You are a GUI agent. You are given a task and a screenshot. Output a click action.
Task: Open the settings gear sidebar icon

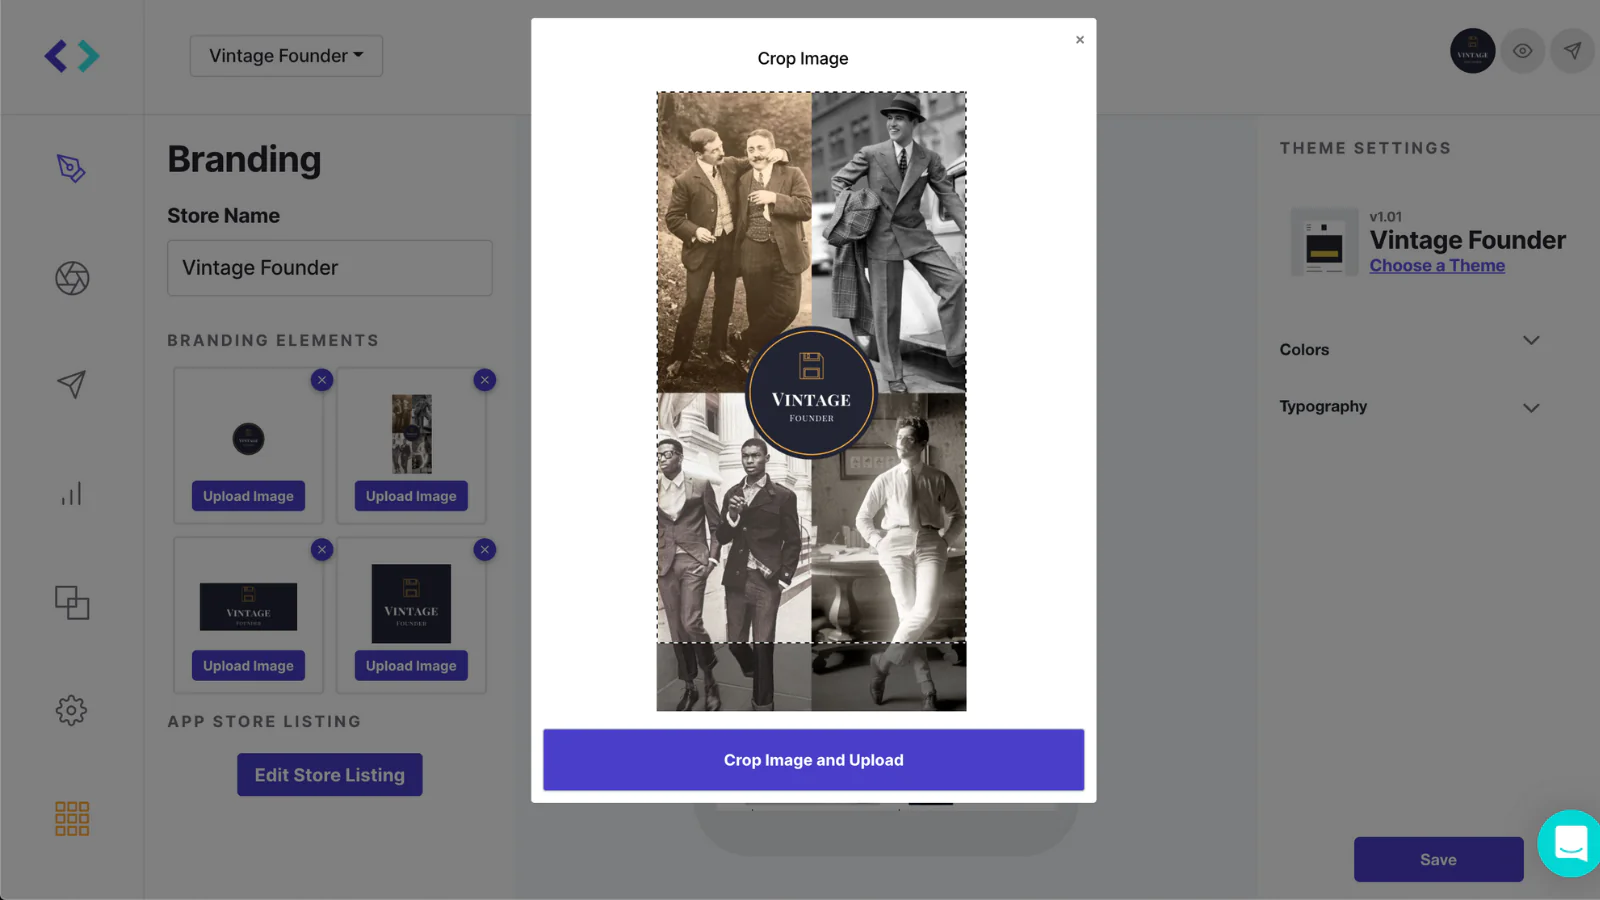click(x=71, y=711)
